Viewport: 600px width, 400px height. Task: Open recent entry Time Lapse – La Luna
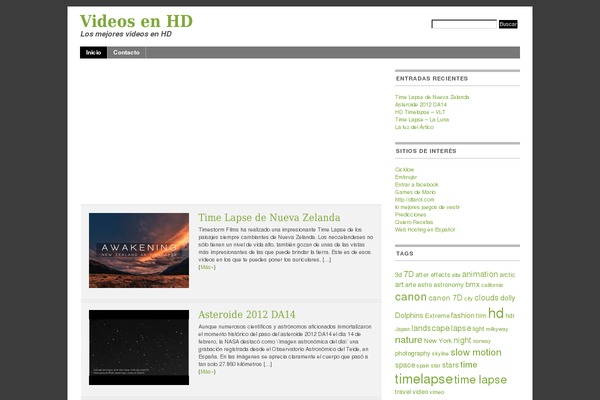coord(422,119)
